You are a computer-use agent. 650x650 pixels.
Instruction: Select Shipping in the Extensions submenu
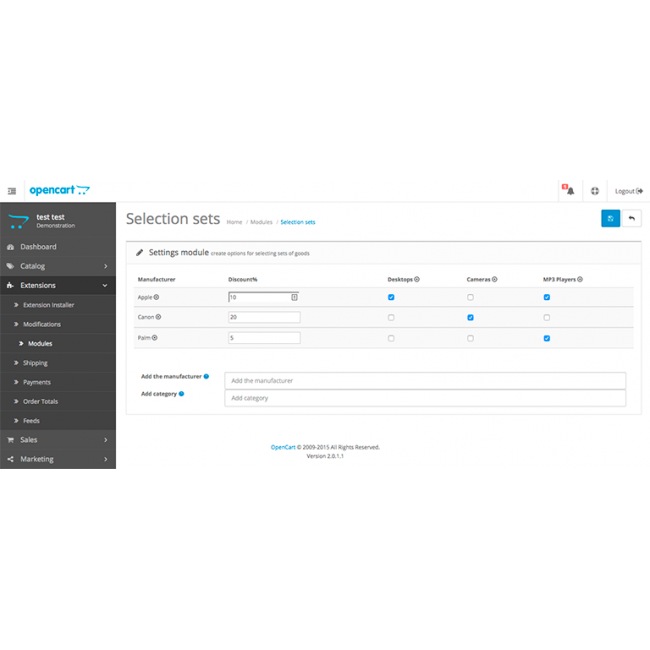coord(36,363)
